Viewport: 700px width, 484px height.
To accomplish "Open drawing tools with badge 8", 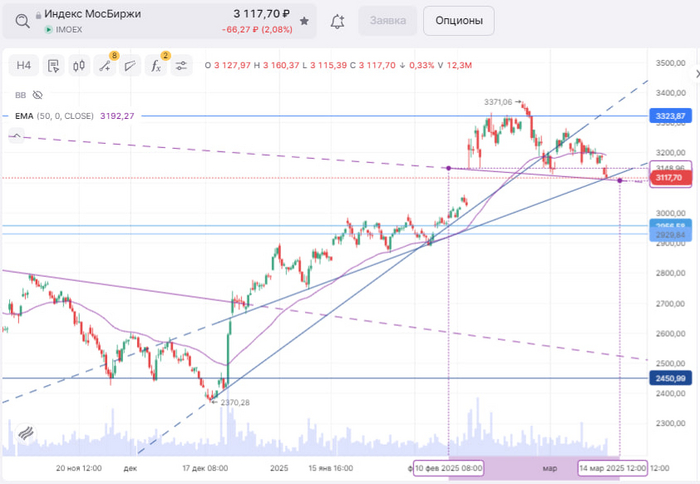I will pyautogui.click(x=106, y=66).
